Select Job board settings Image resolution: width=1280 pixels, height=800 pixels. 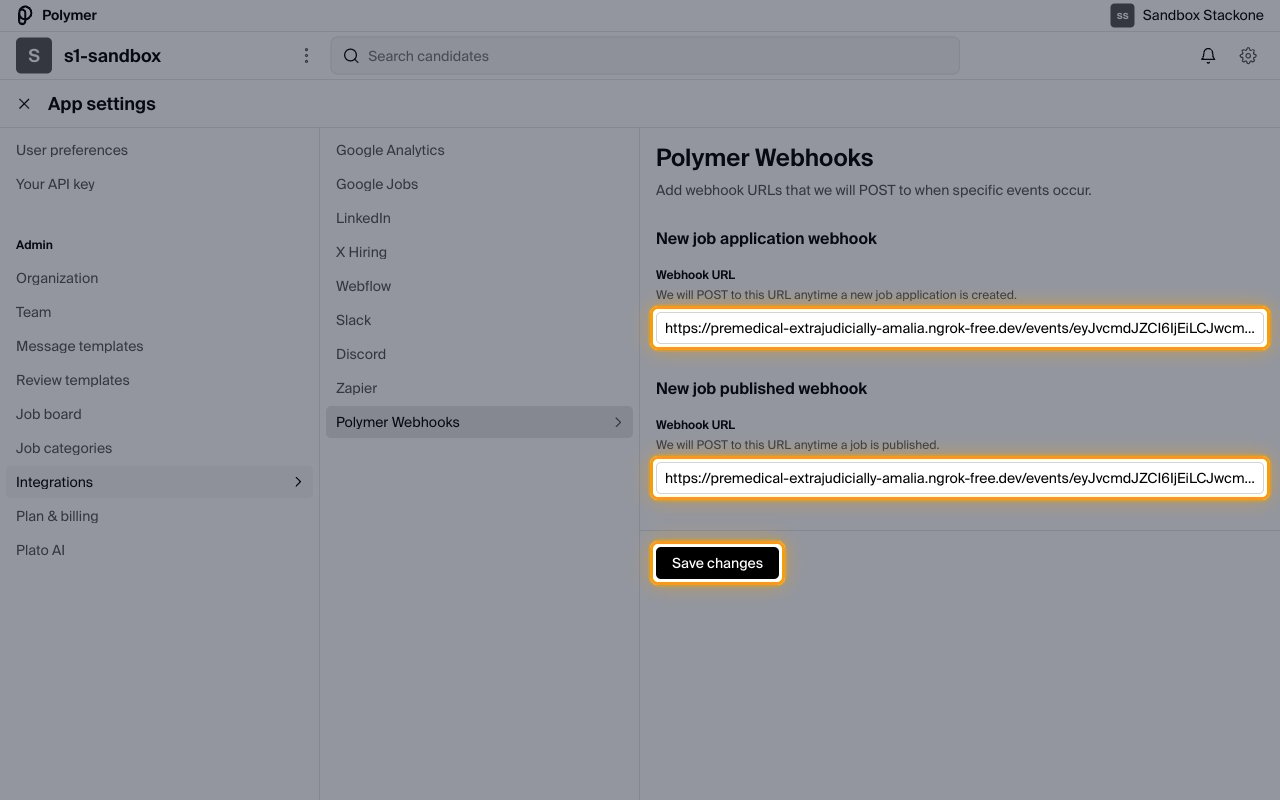coord(48,414)
